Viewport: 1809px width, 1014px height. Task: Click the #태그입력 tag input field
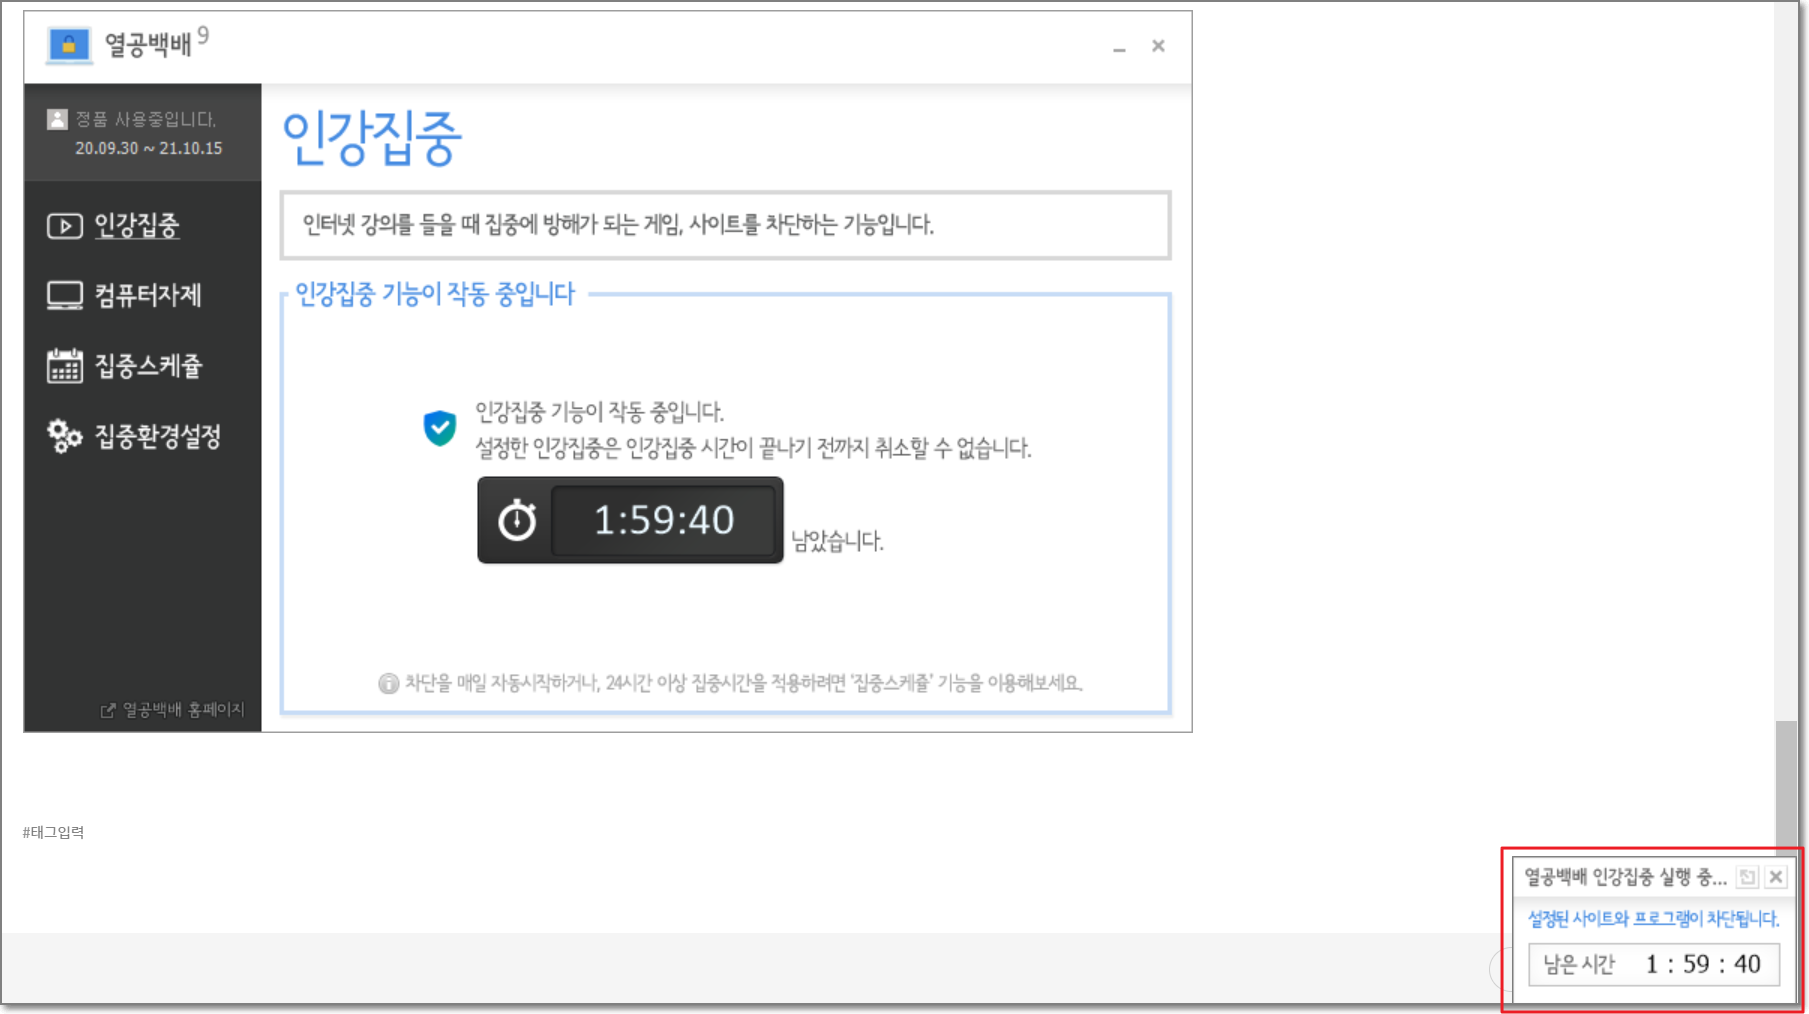54,832
